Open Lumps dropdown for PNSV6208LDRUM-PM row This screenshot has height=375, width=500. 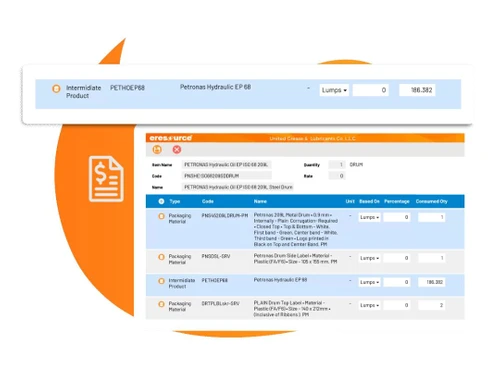coord(369,217)
